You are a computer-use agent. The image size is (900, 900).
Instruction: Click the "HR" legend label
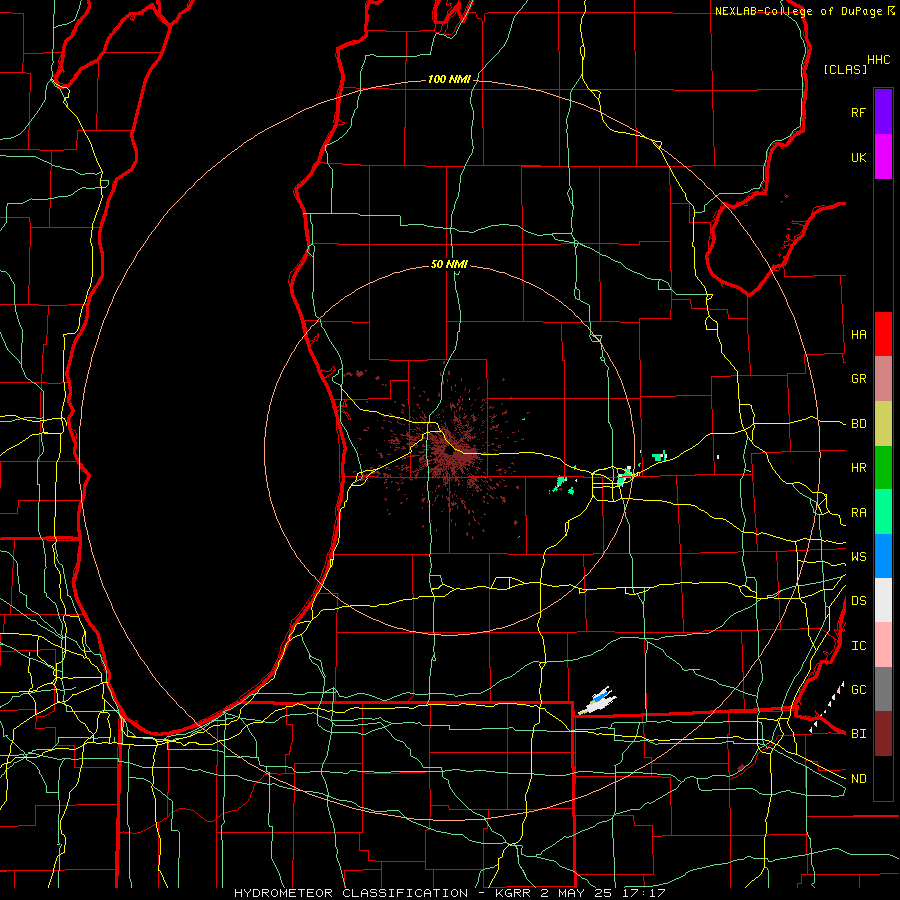[858, 468]
